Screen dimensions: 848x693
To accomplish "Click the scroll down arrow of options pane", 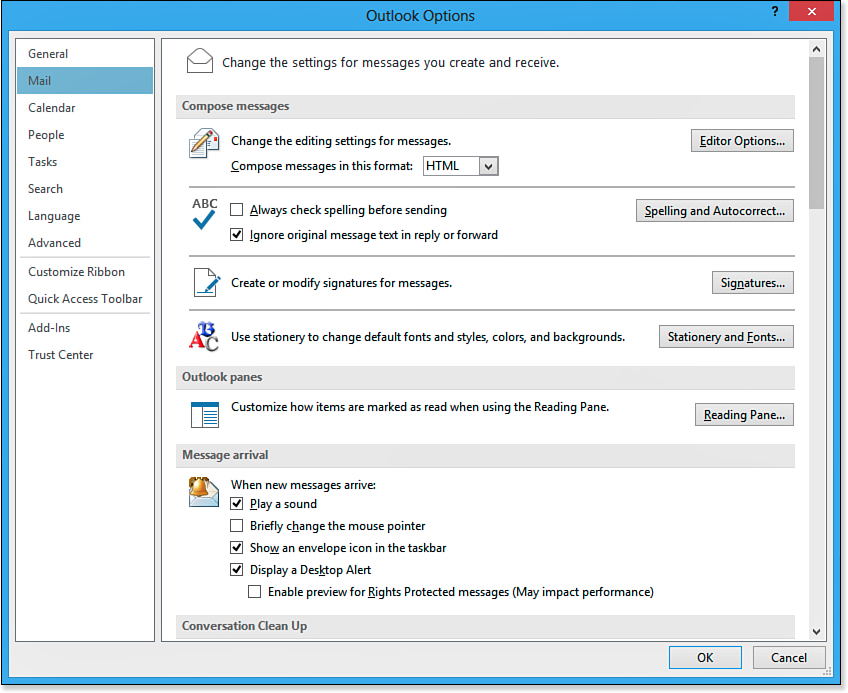I will pyautogui.click(x=816, y=631).
